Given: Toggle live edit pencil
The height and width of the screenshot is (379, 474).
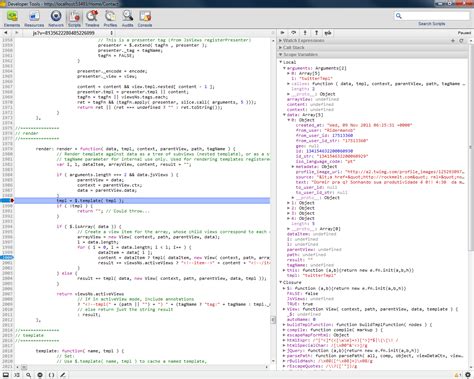Looking at the screenshot, I should 63,375.
